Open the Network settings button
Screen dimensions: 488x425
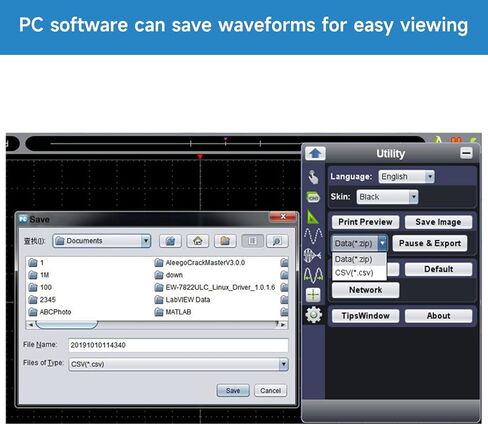[365, 290]
